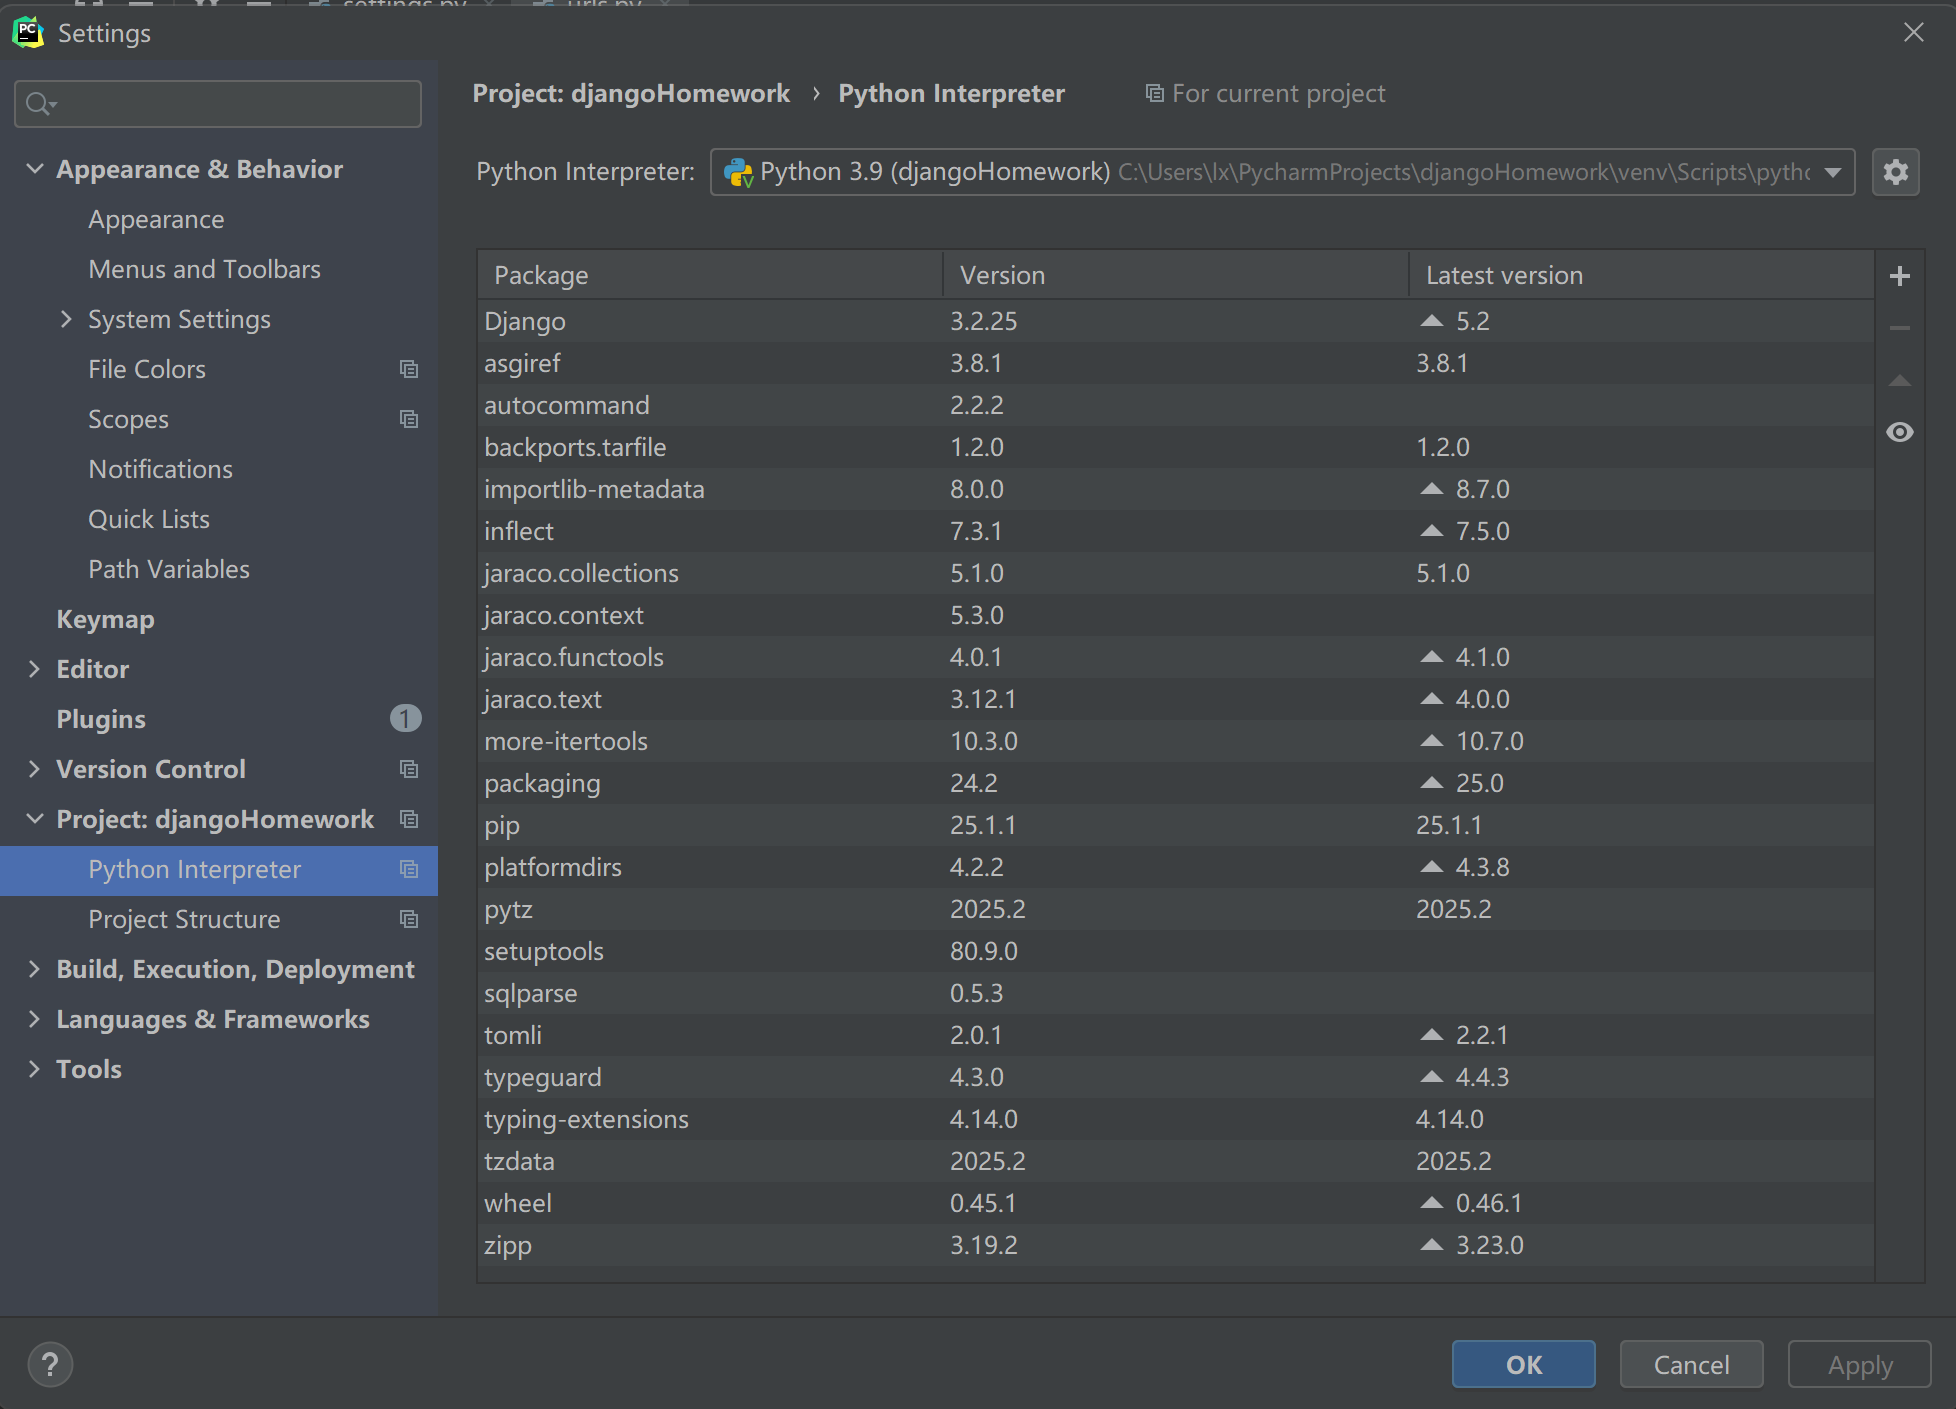Click the Cancel button
Image resolution: width=1956 pixels, height=1409 pixels.
(x=1691, y=1364)
